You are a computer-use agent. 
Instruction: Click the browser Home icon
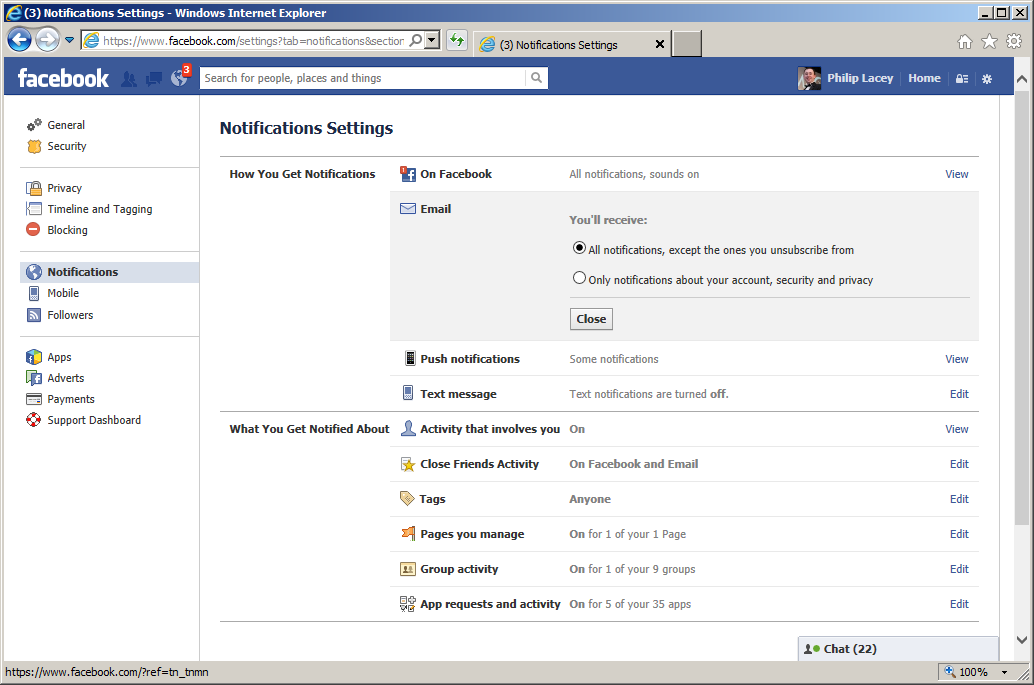coord(965,42)
